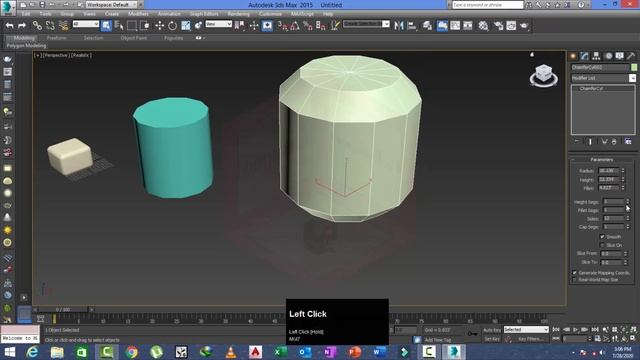Open the Workspace Default dropdown
The width and height of the screenshot is (640, 360).
click(x=111, y=5)
